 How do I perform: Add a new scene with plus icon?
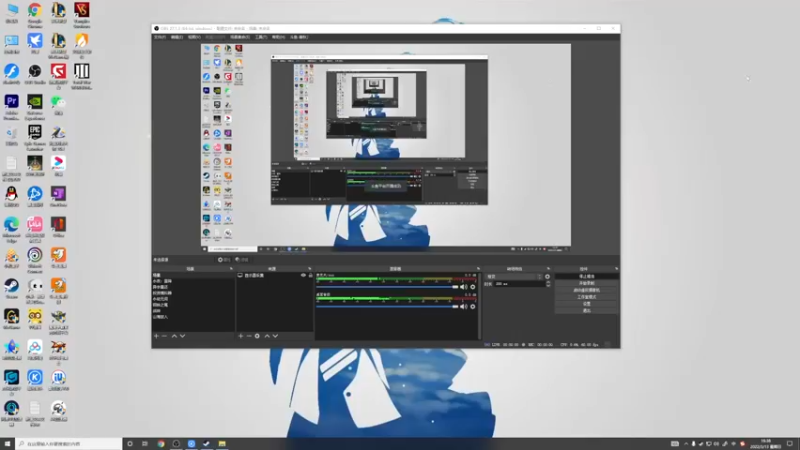pos(156,336)
